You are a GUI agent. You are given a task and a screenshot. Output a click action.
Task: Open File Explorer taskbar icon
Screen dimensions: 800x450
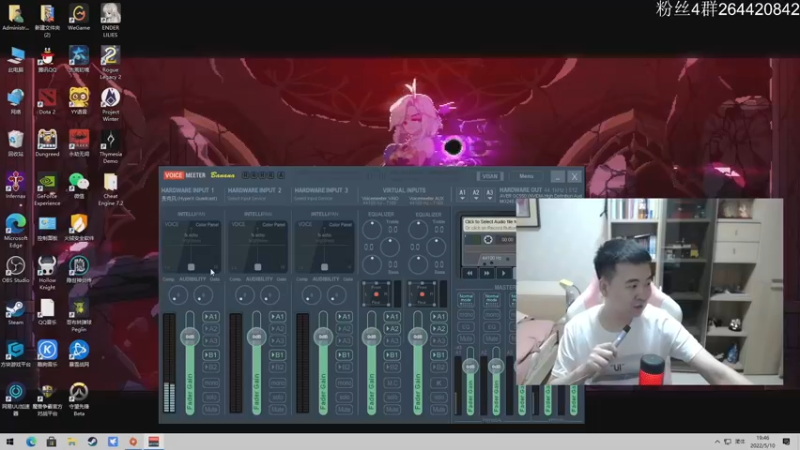tap(71, 442)
